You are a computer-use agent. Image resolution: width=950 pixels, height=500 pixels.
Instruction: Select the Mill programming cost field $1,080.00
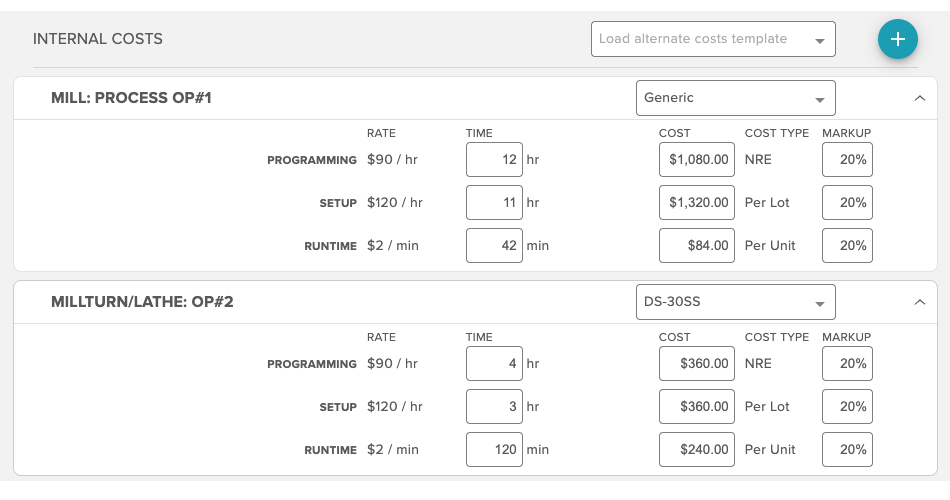click(x=697, y=160)
